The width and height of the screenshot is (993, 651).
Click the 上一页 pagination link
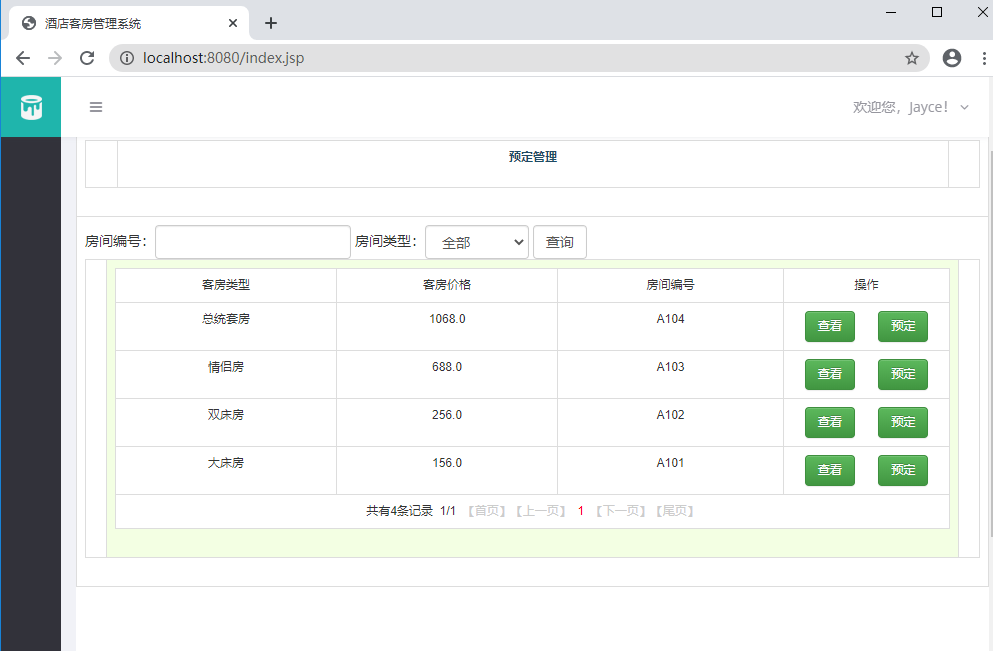coord(540,511)
